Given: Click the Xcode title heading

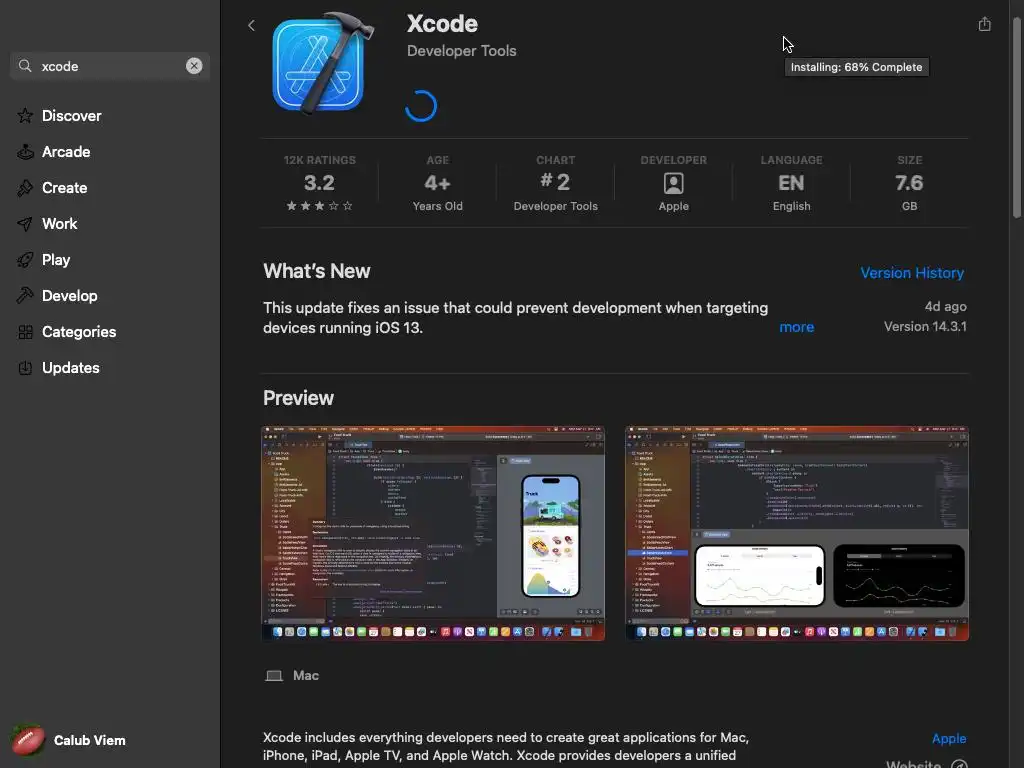Looking at the screenshot, I should coord(442,24).
